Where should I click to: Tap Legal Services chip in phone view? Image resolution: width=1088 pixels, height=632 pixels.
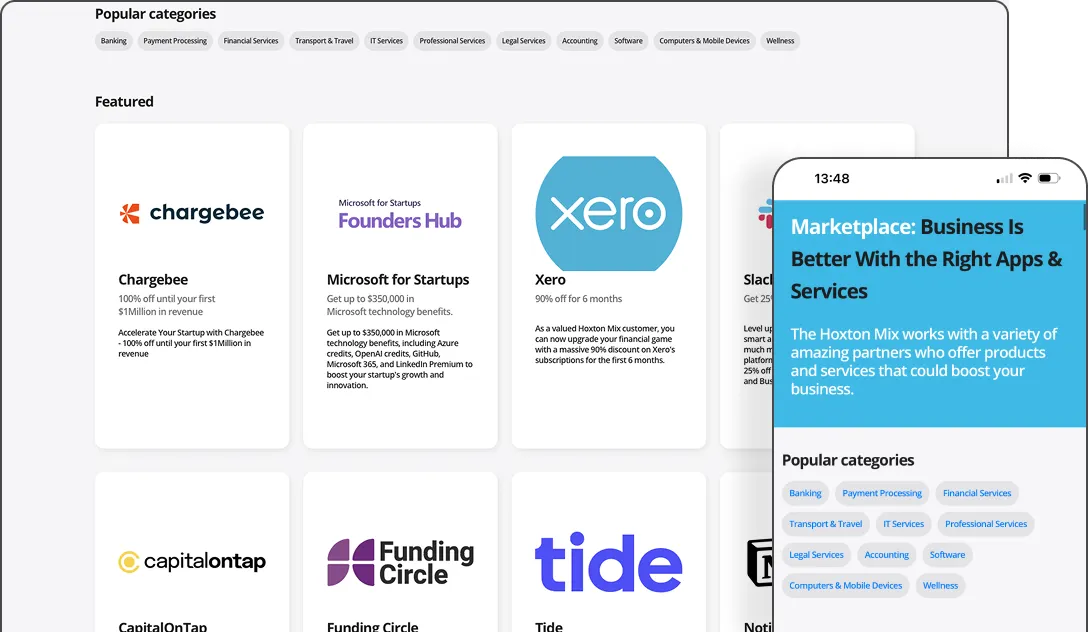pos(816,555)
